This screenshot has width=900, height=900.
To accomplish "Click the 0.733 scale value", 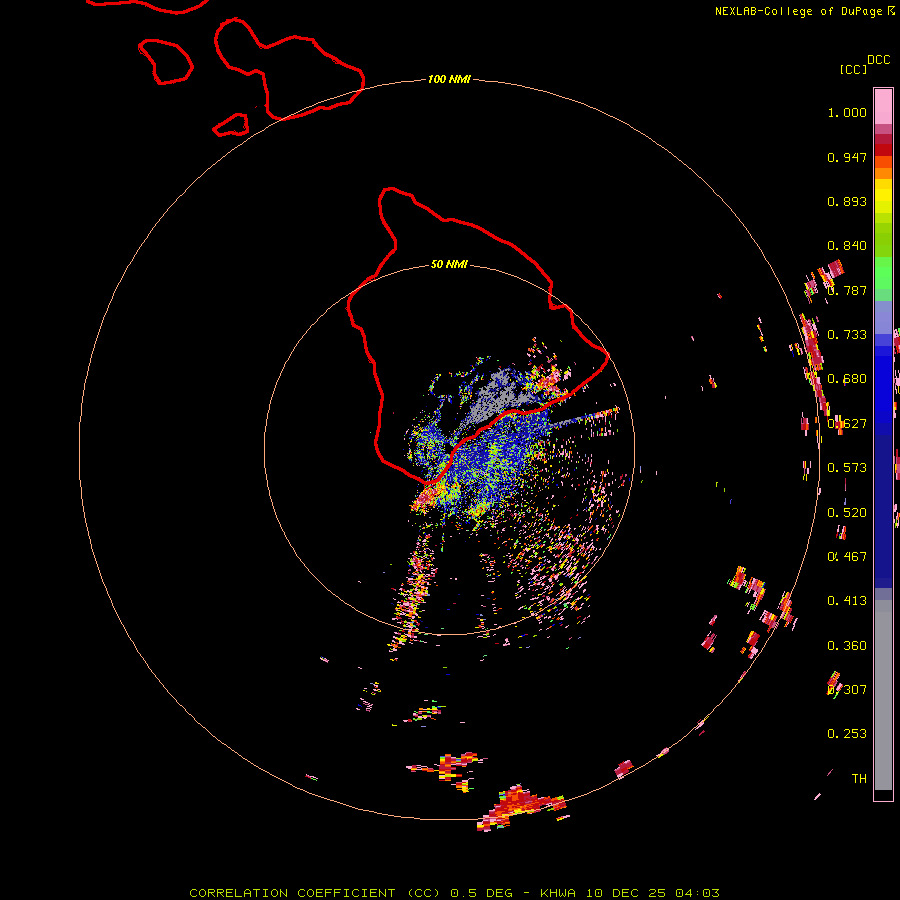I will tap(847, 335).
